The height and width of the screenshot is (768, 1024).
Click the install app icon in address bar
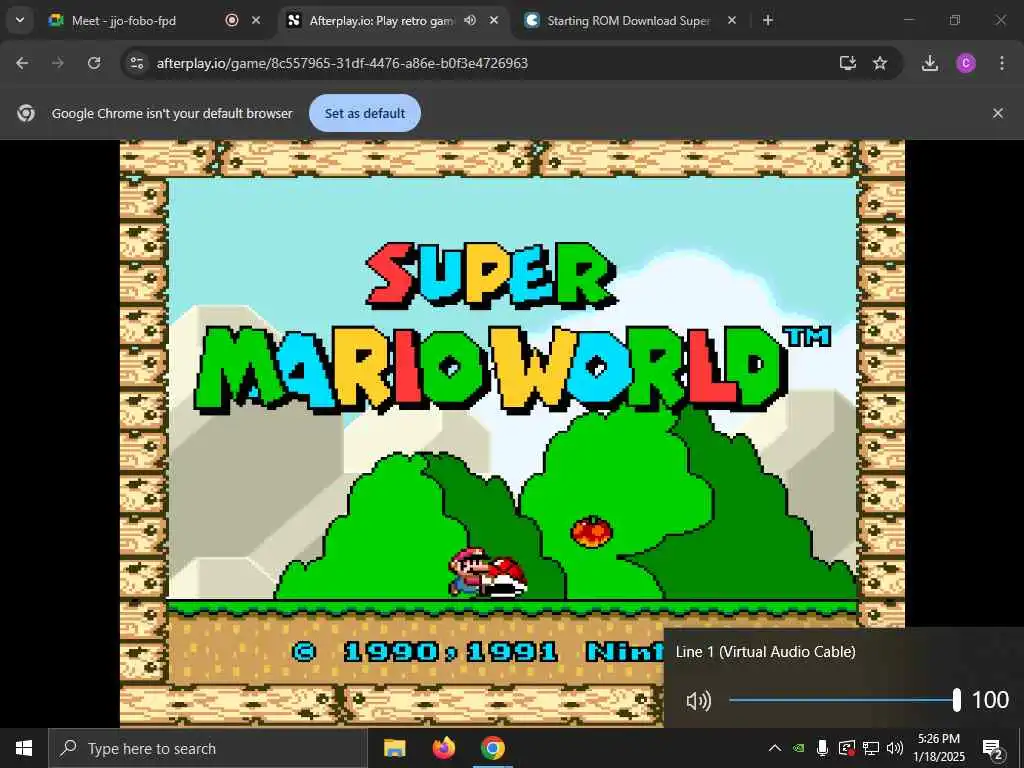tap(848, 63)
